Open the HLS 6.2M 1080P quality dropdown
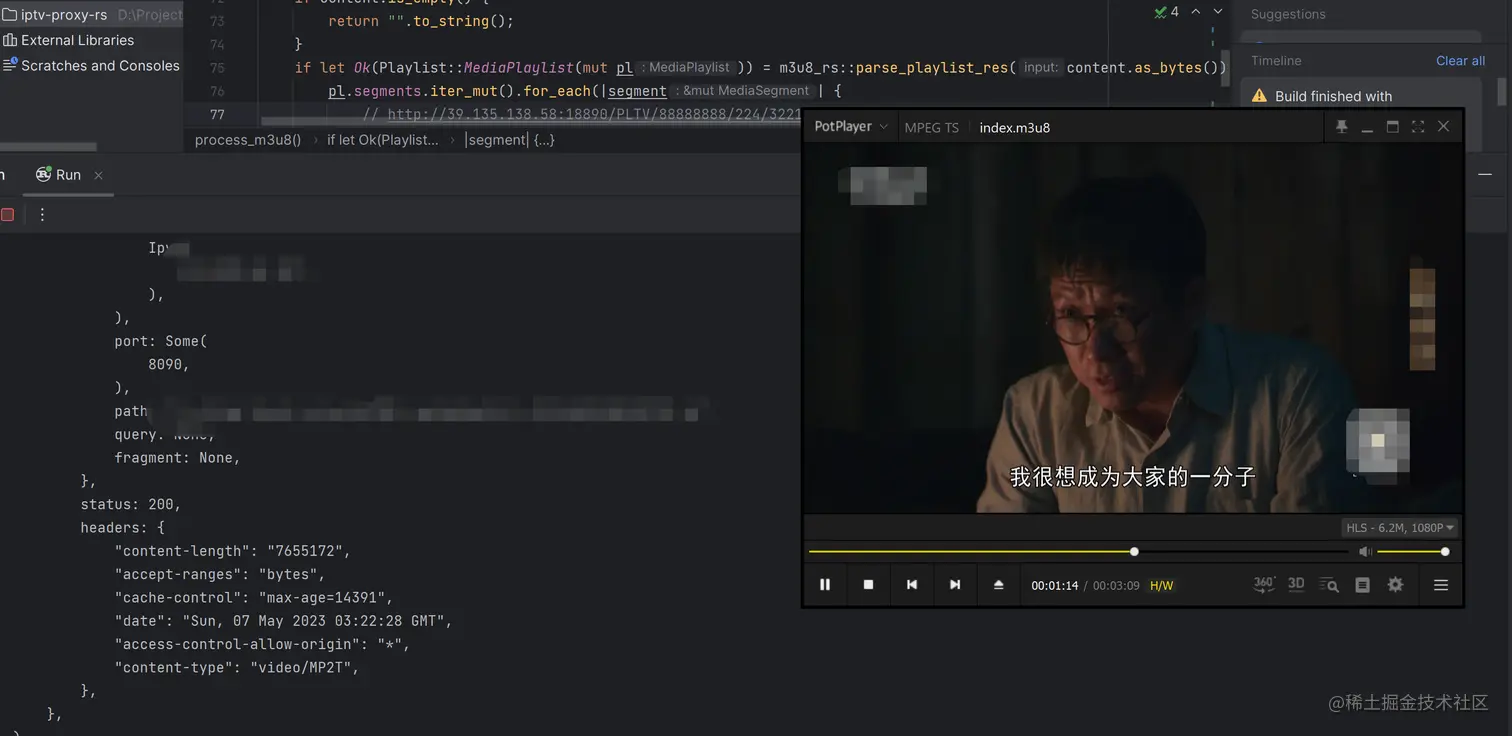The image size is (1512, 736). 1400,527
